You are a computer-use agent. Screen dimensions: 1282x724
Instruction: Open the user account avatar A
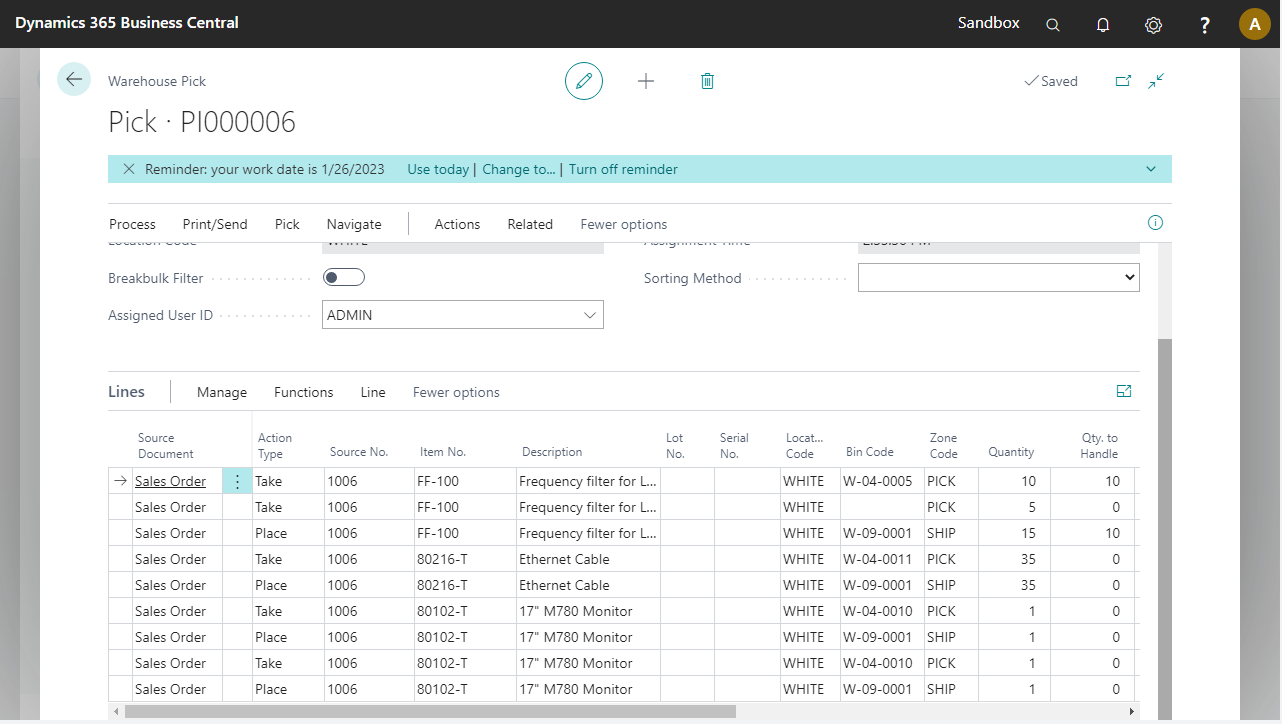pos(1254,24)
